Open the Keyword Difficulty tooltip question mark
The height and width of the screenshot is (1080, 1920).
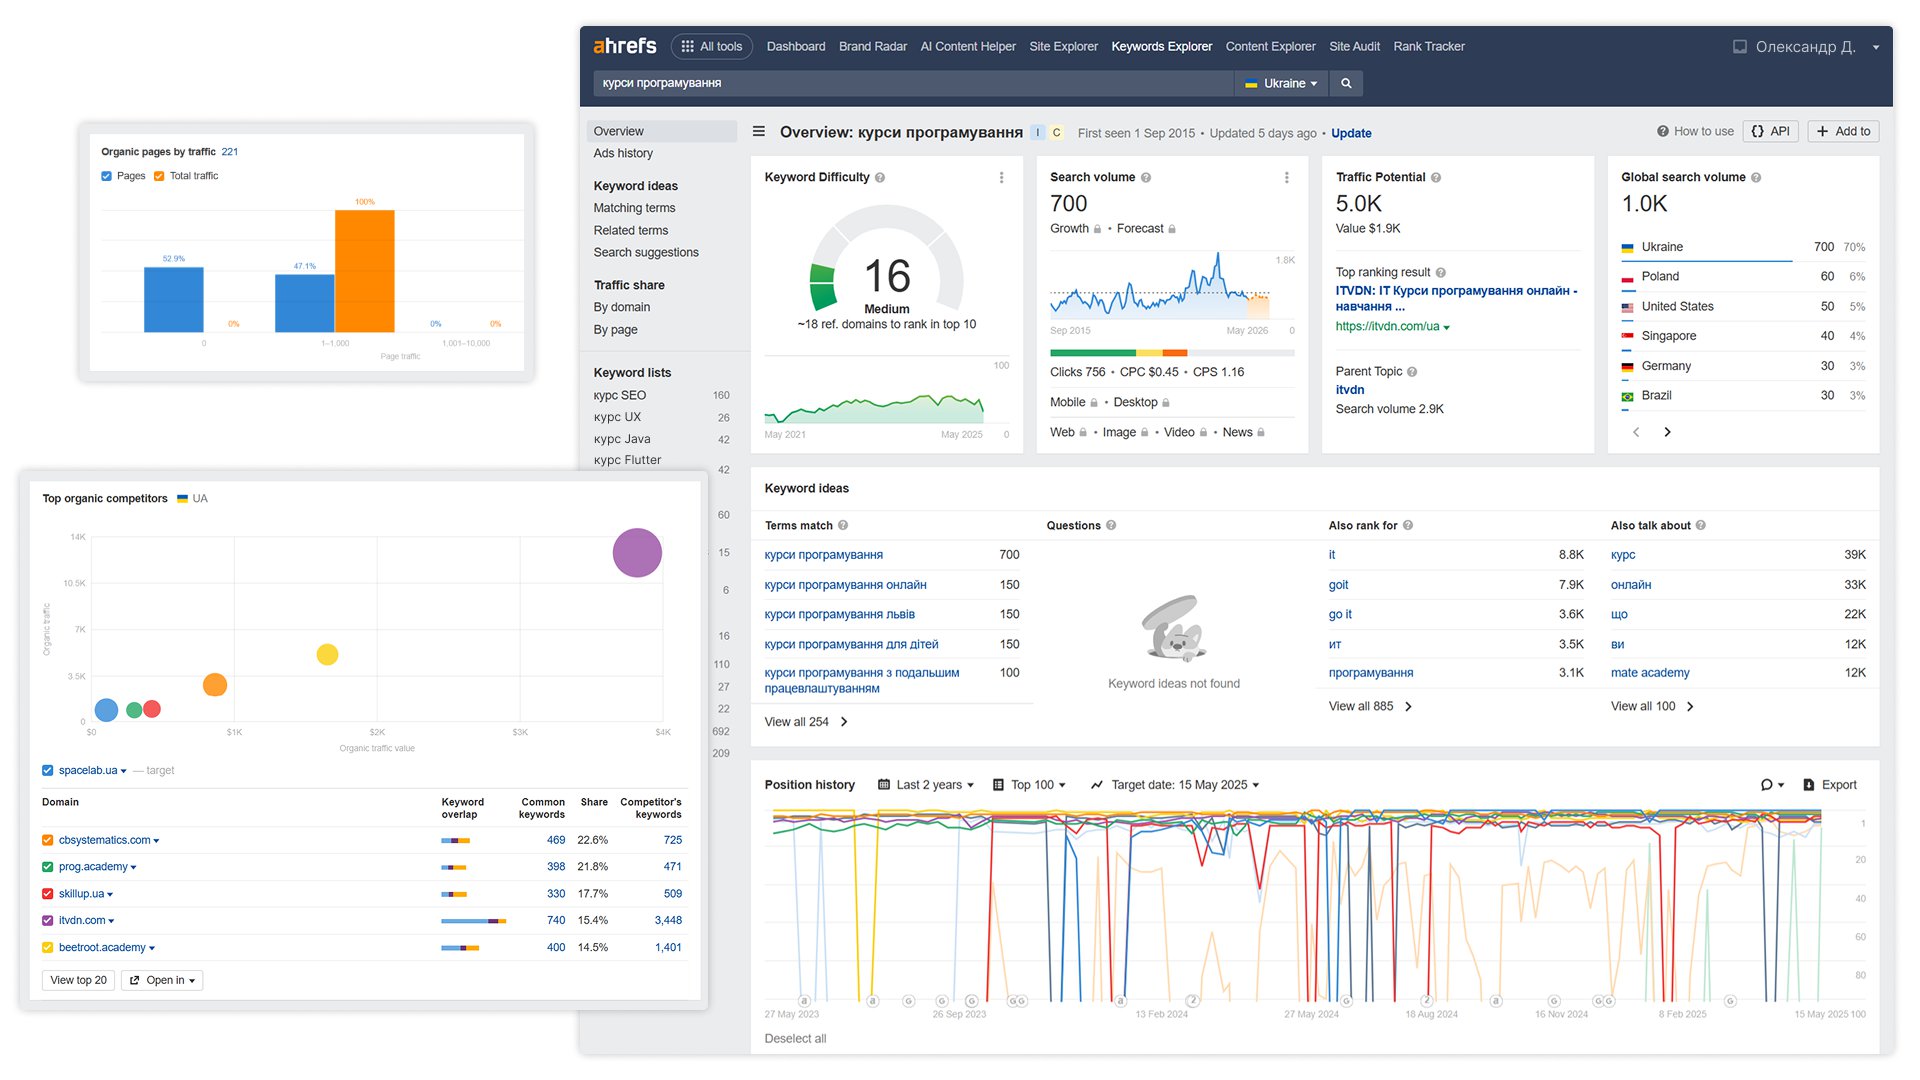tap(880, 177)
